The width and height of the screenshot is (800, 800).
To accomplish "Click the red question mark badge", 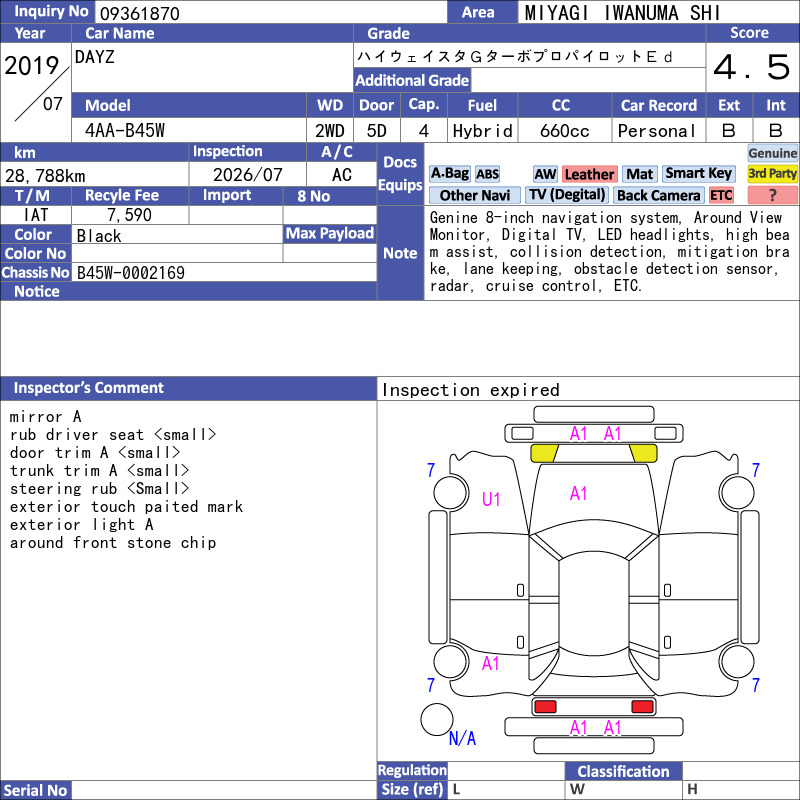I will [772, 195].
